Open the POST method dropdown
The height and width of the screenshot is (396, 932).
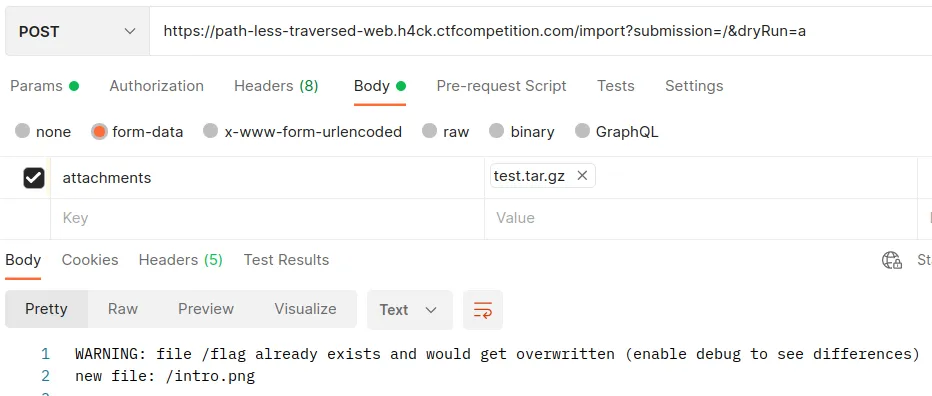[x=77, y=32]
